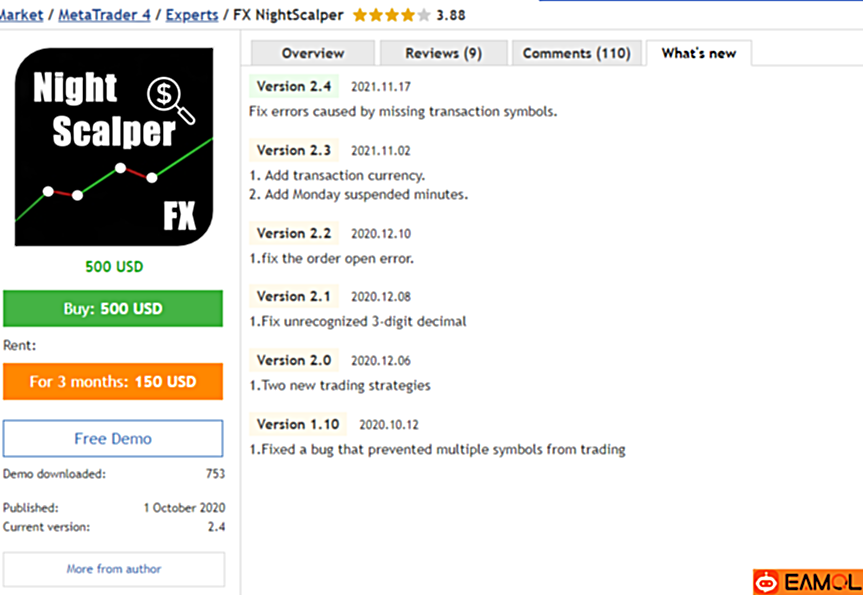Download the Free Demo
Screen dimensions: 863x595
[x=113, y=439]
